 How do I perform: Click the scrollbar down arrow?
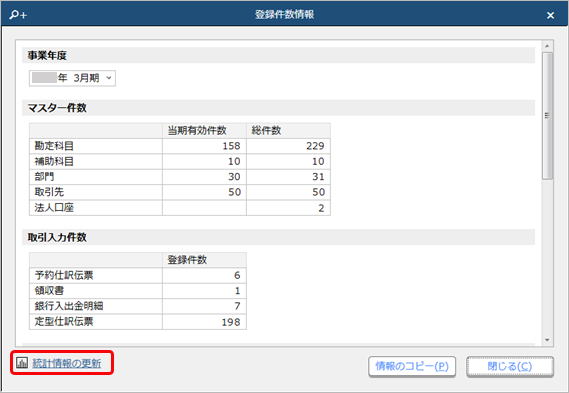pyautogui.click(x=547, y=340)
